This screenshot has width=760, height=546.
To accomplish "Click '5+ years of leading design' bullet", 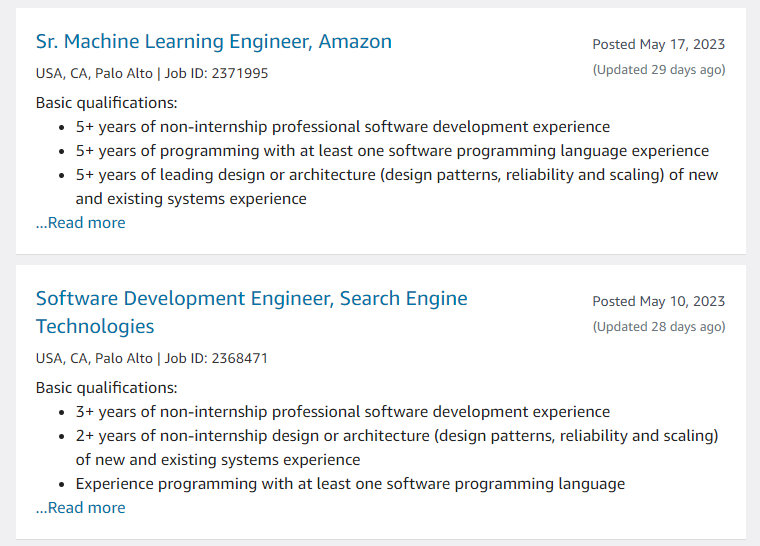I will 396,175.
